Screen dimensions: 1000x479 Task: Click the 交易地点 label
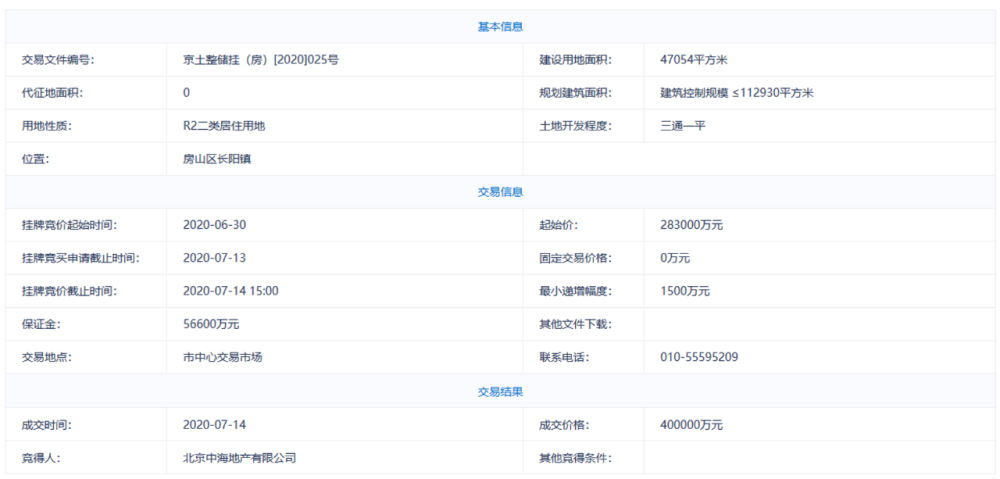[x=47, y=358]
